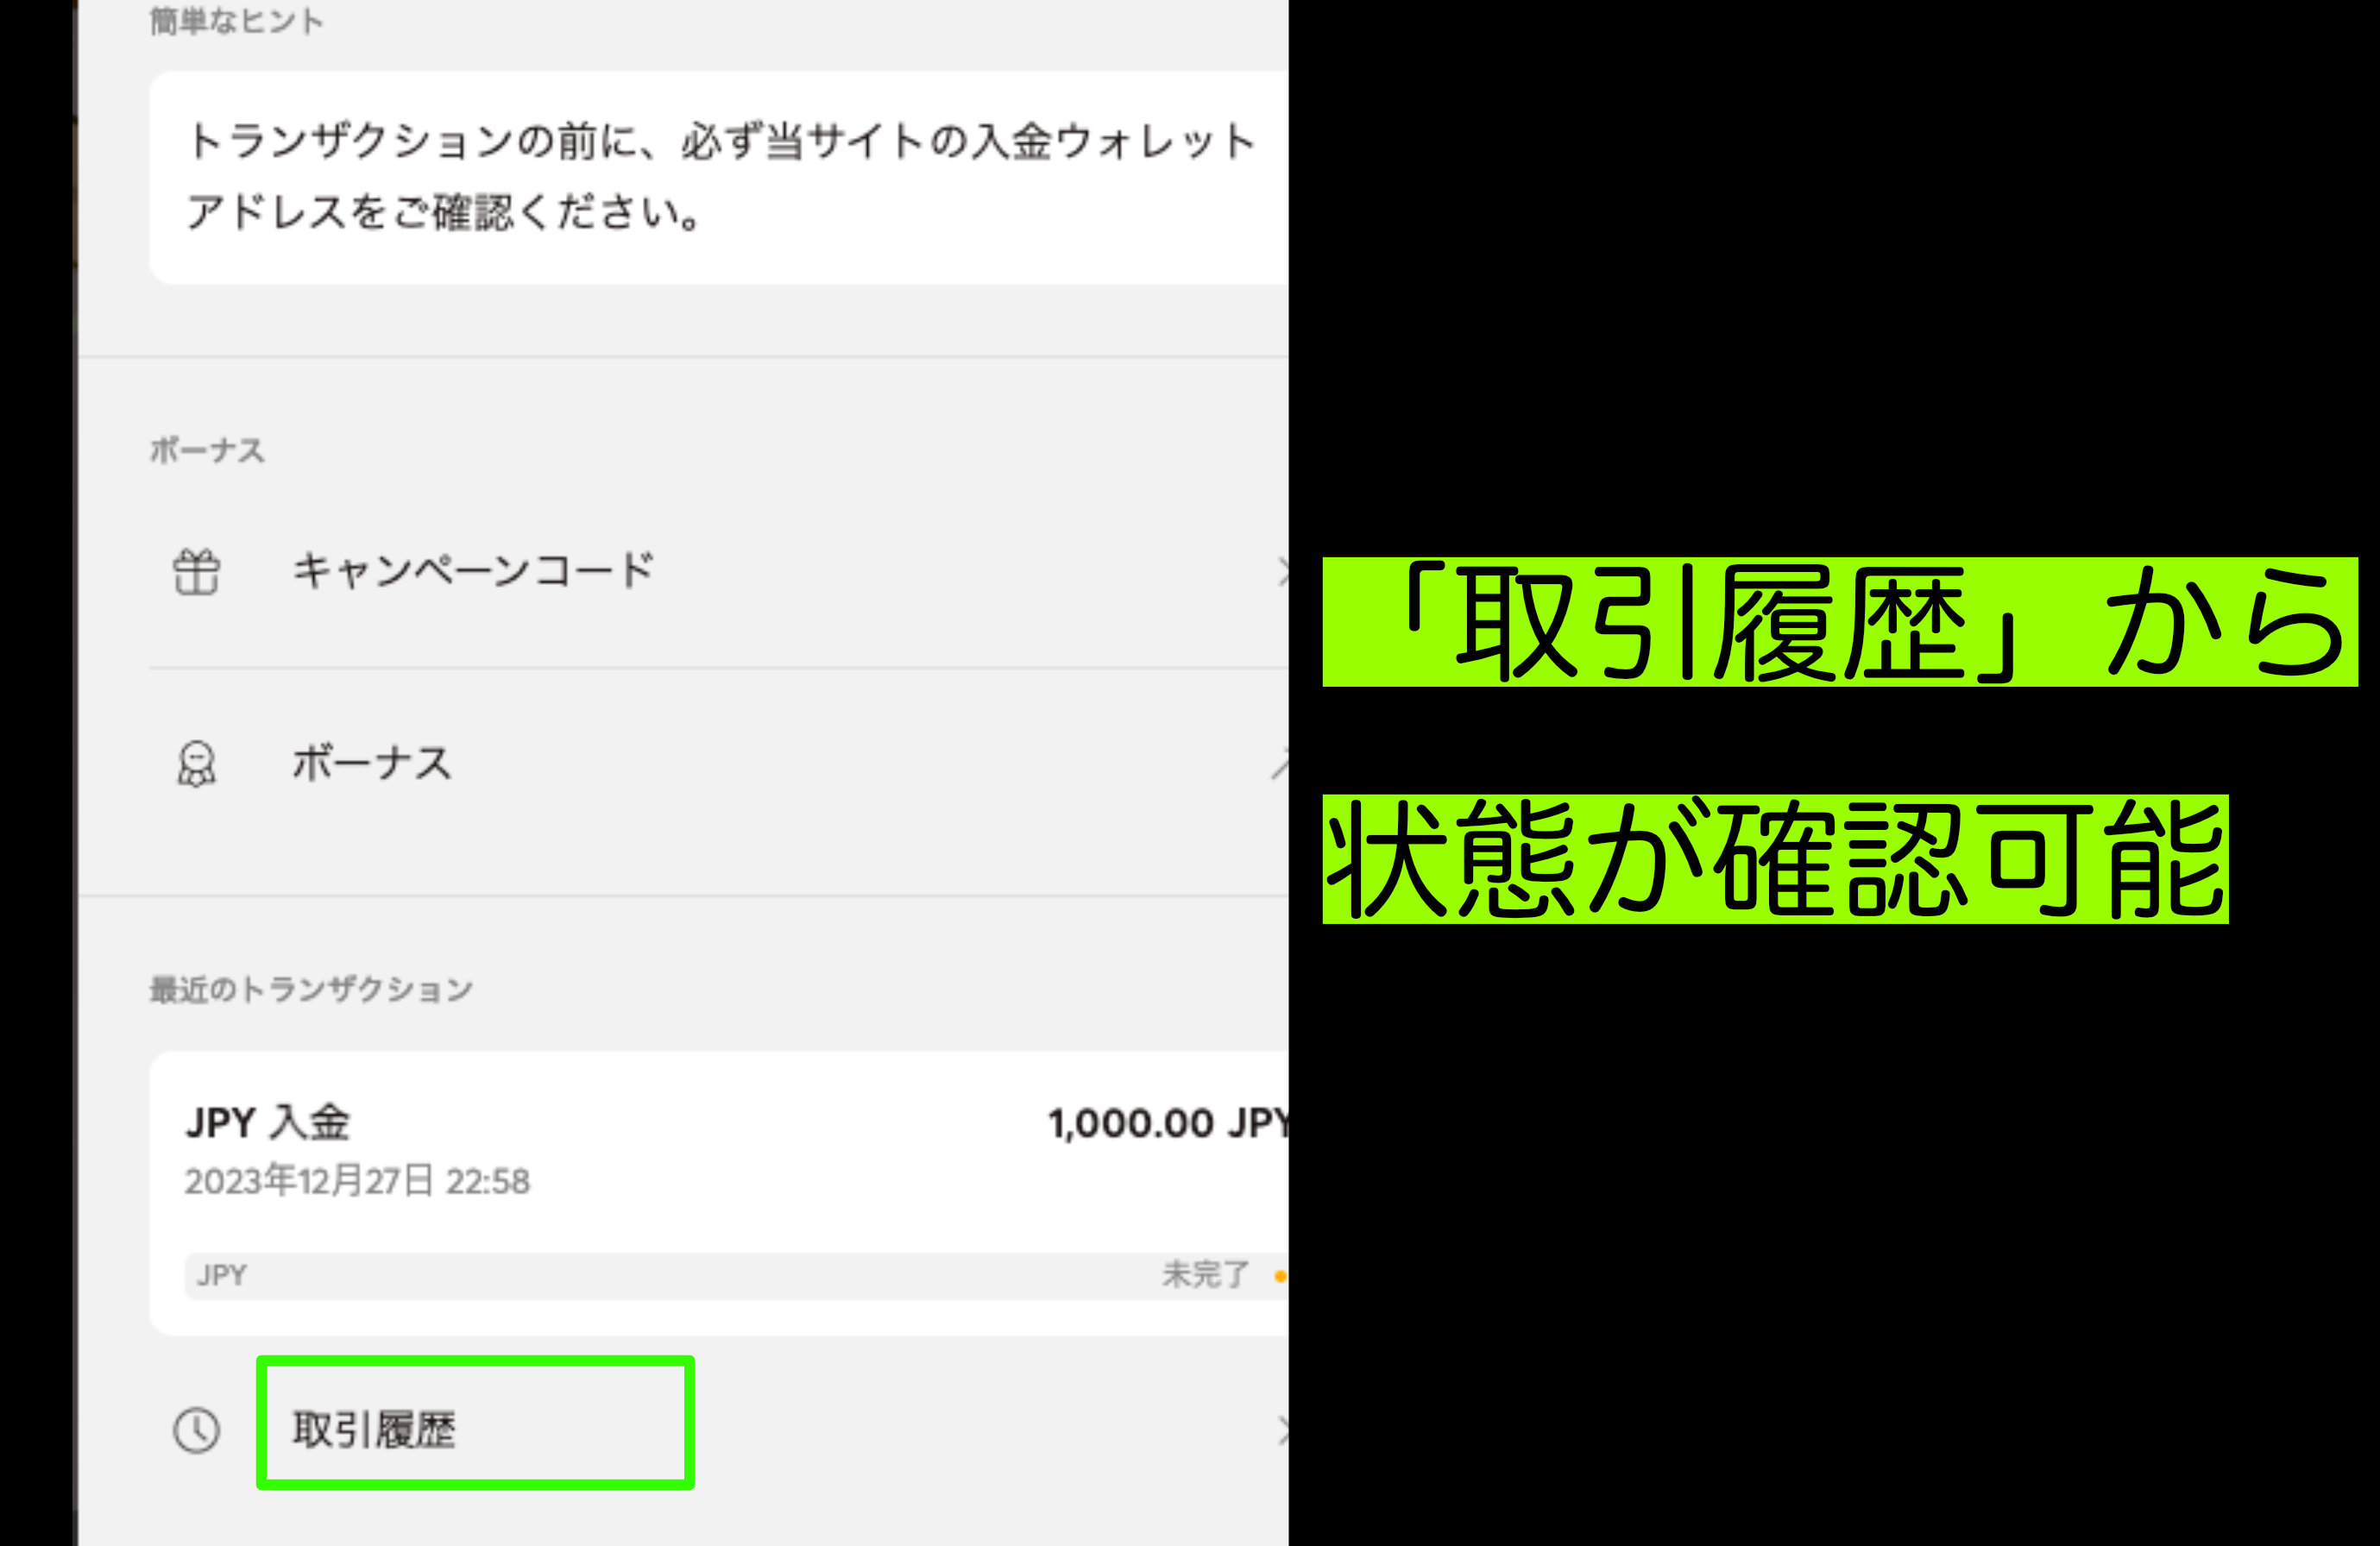This screenshot has width=2380, height=1546.
Task: Click the キャンペーンコード (Campaign Code) icon
Action: point(191,569)
